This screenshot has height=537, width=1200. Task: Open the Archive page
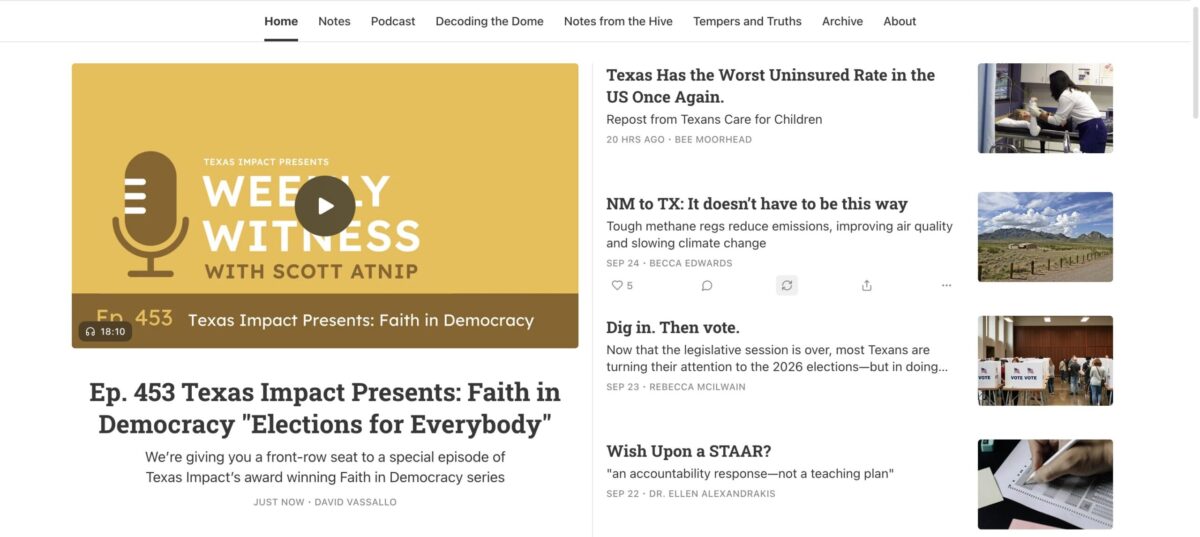842,21
